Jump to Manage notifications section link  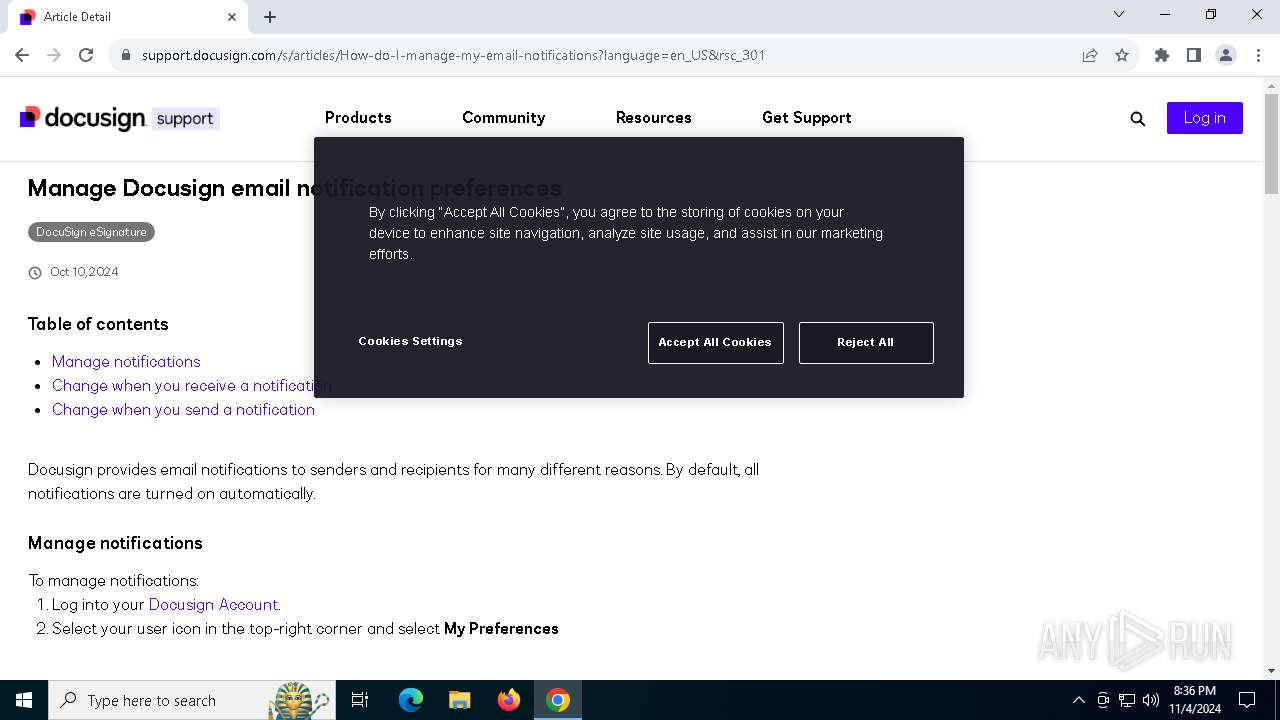tap(126, 361)
